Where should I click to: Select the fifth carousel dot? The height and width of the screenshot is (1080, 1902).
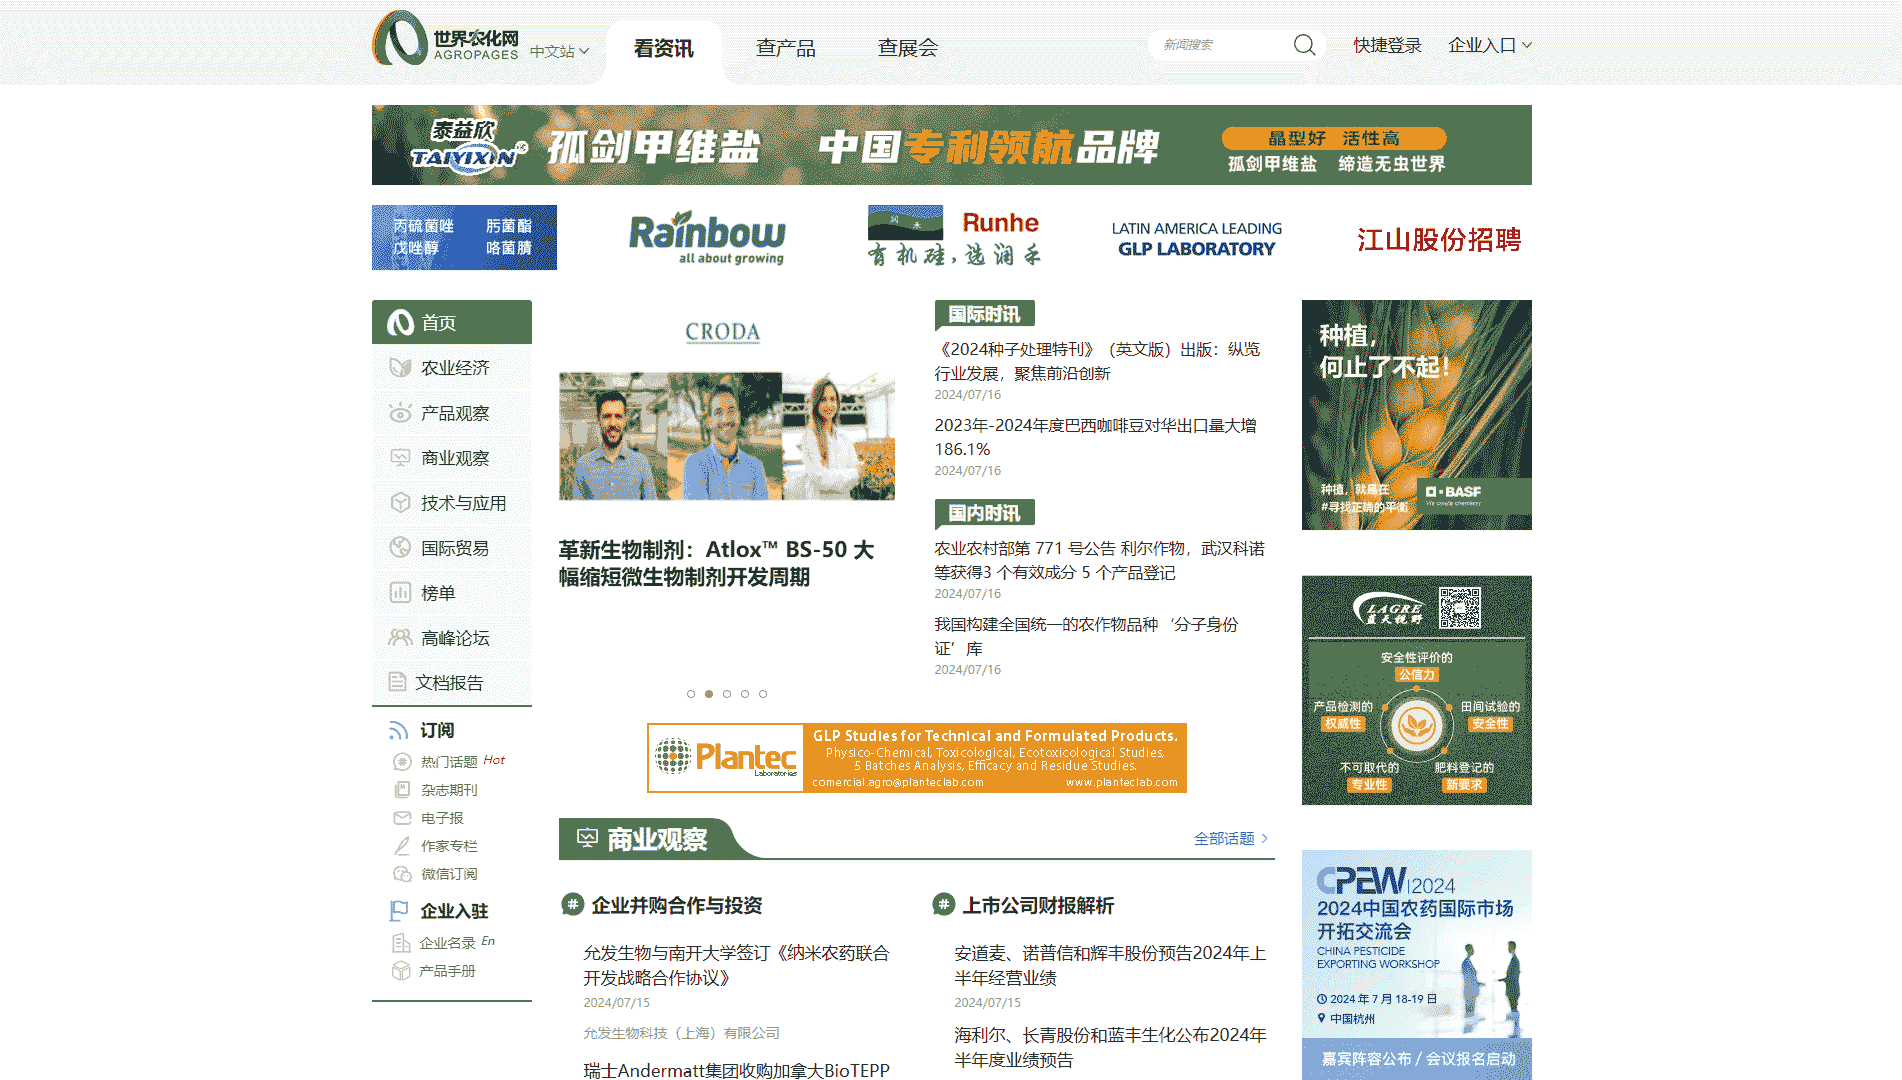(763, 694)
